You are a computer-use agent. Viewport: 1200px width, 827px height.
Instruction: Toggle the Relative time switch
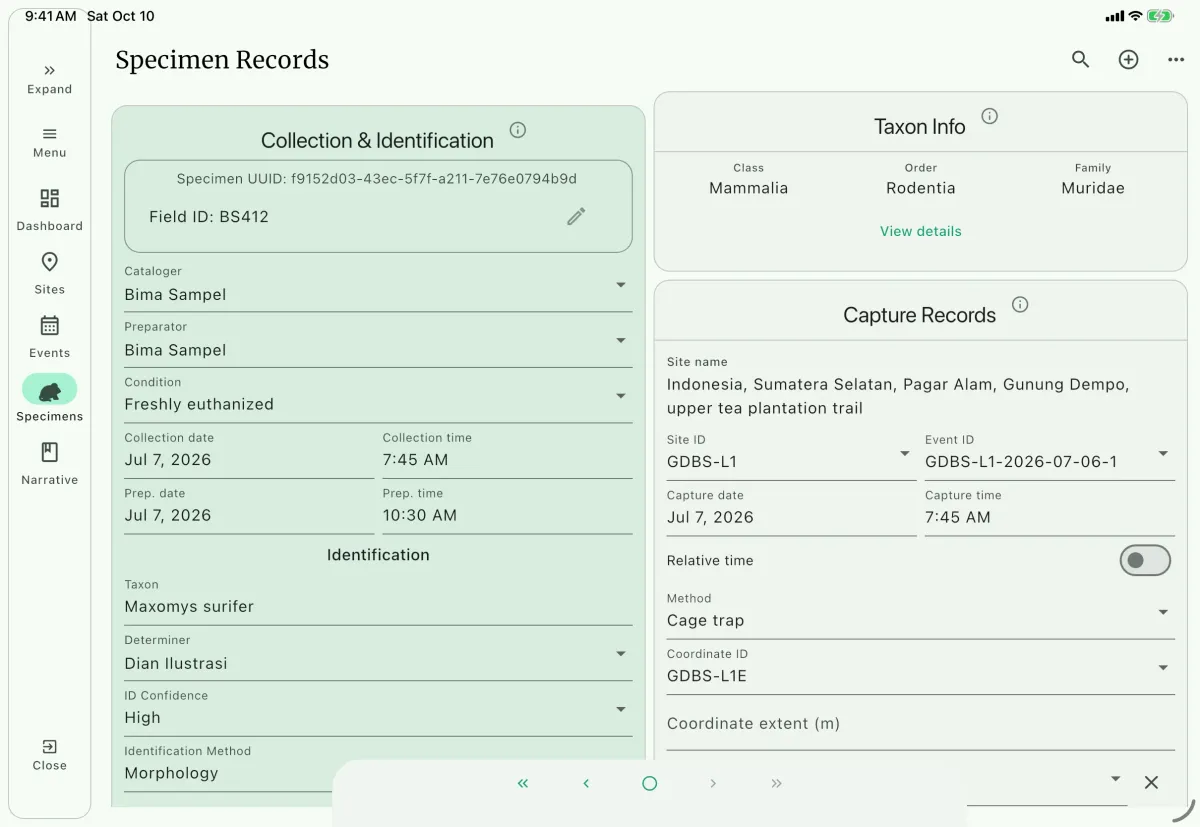click(1145, 561)
